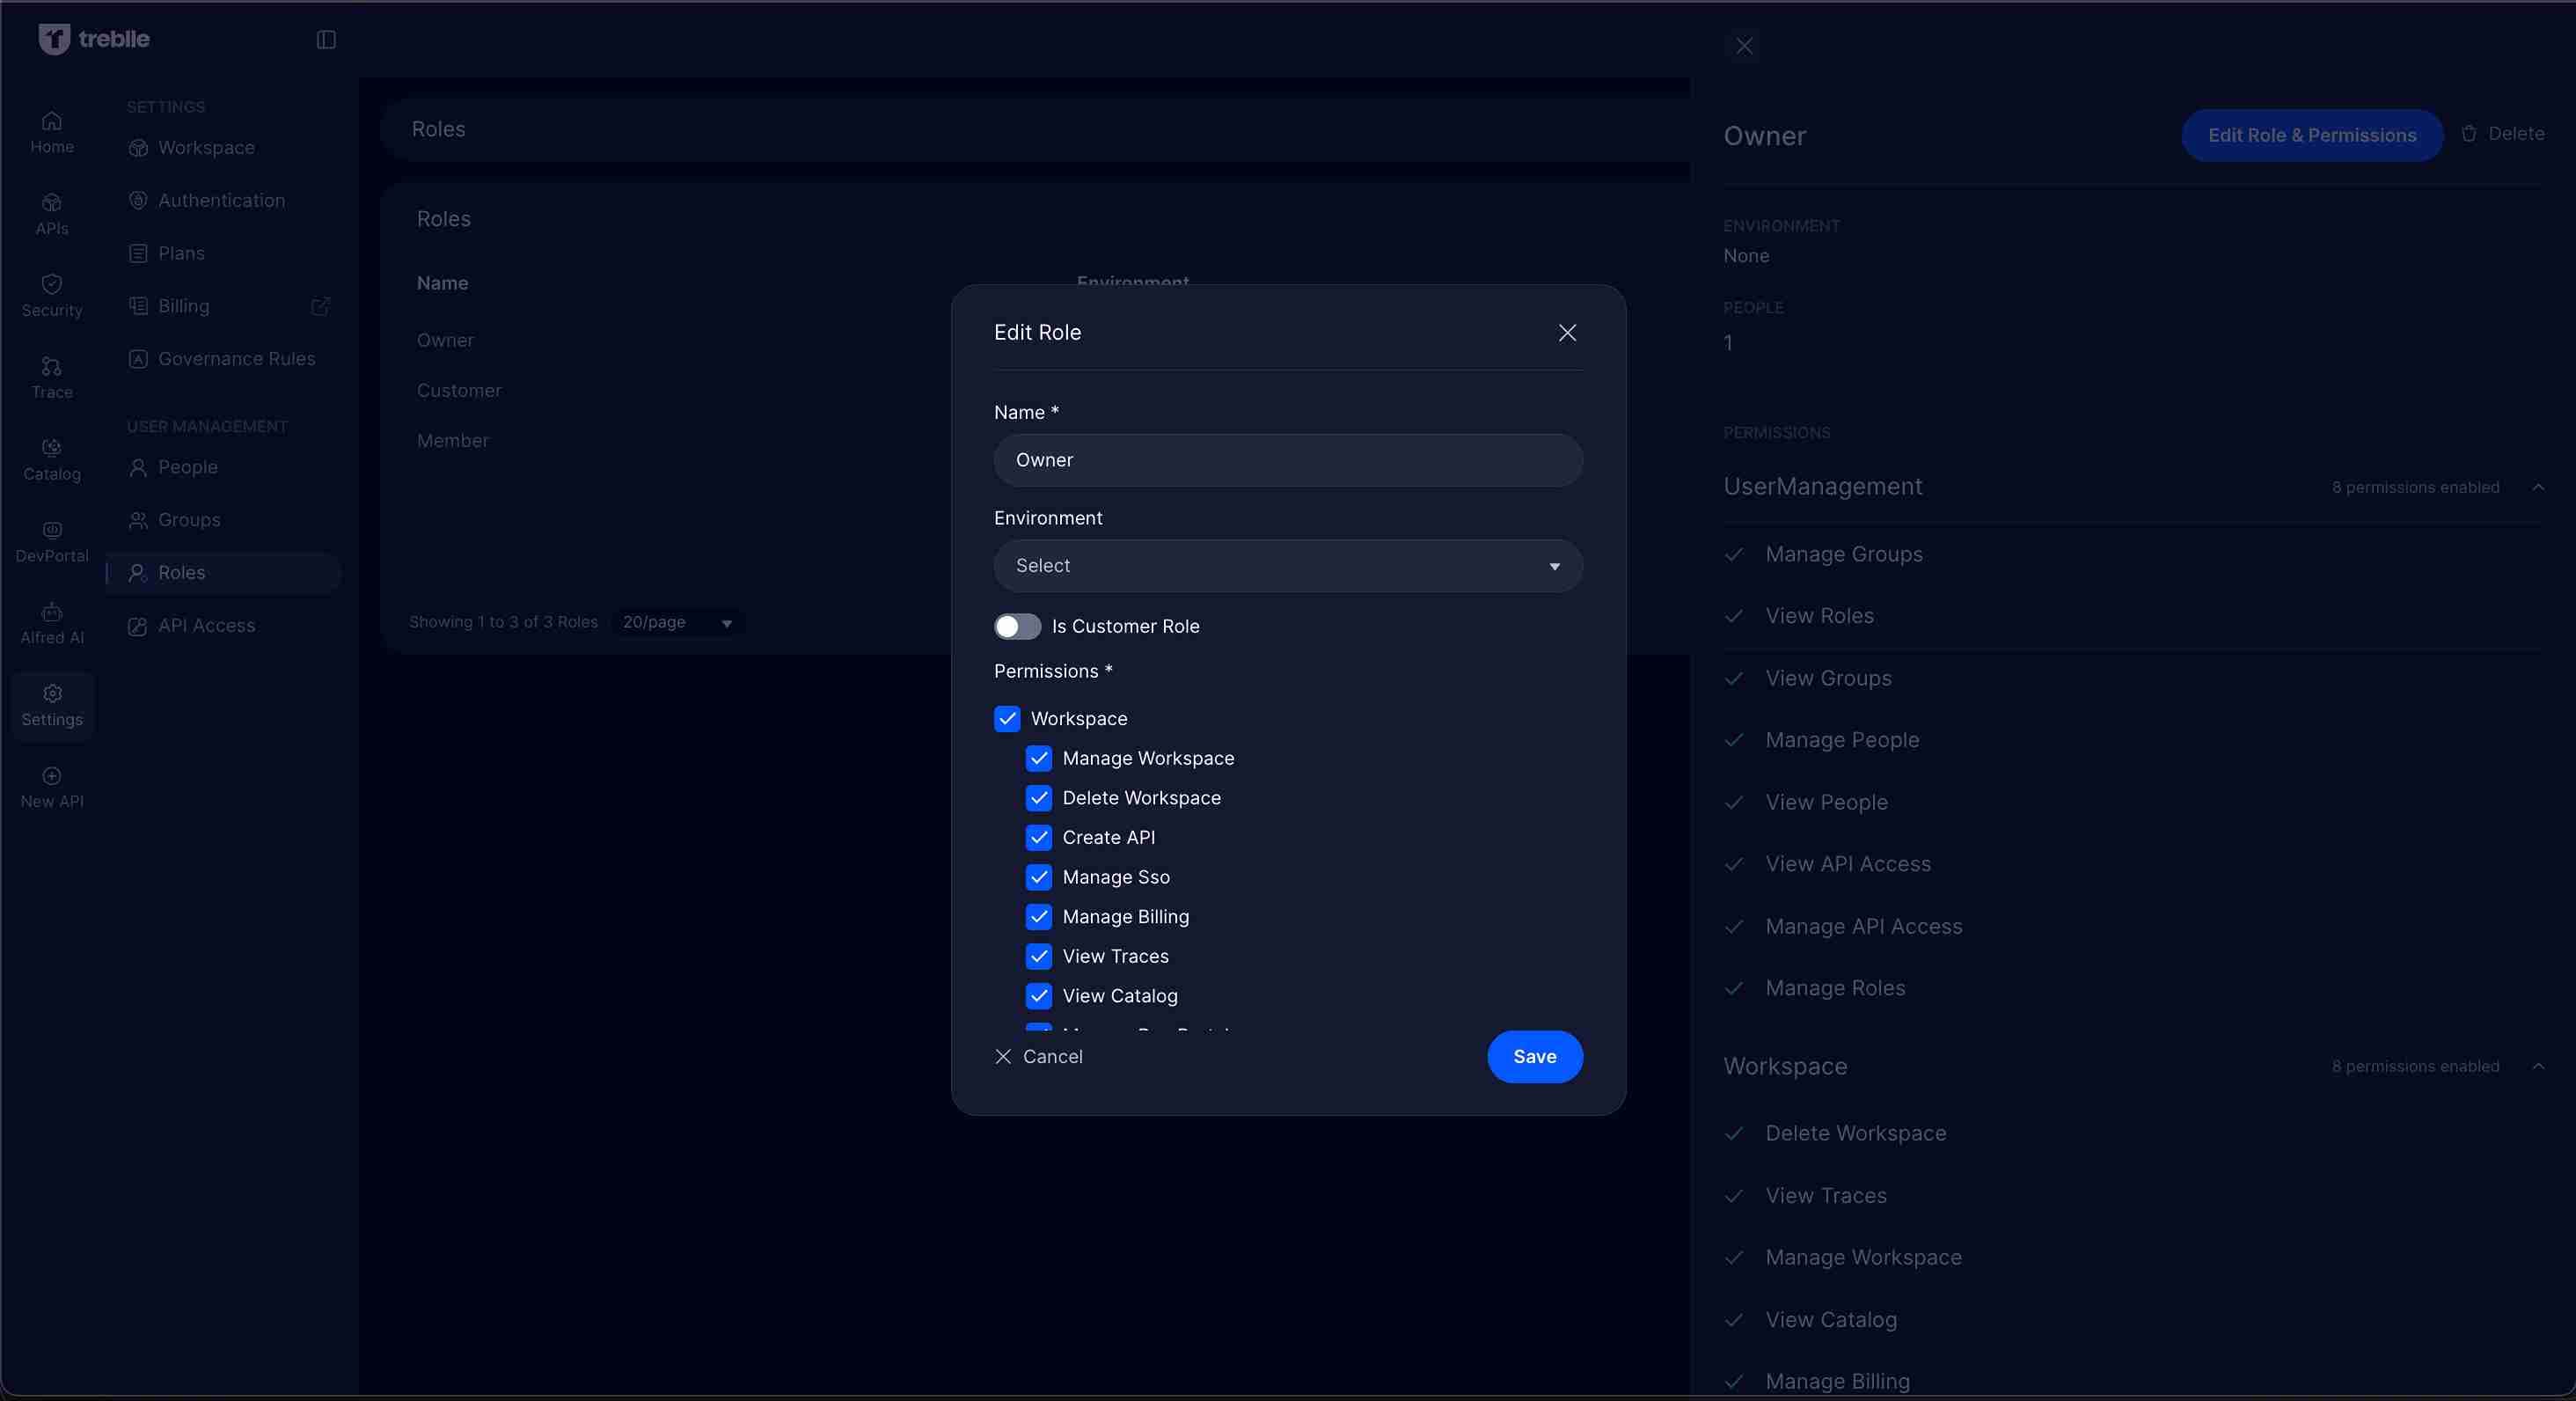Uncheck the Manage Billing permission
This screenshot has height=1401, width=2576.
(1039, 917)
